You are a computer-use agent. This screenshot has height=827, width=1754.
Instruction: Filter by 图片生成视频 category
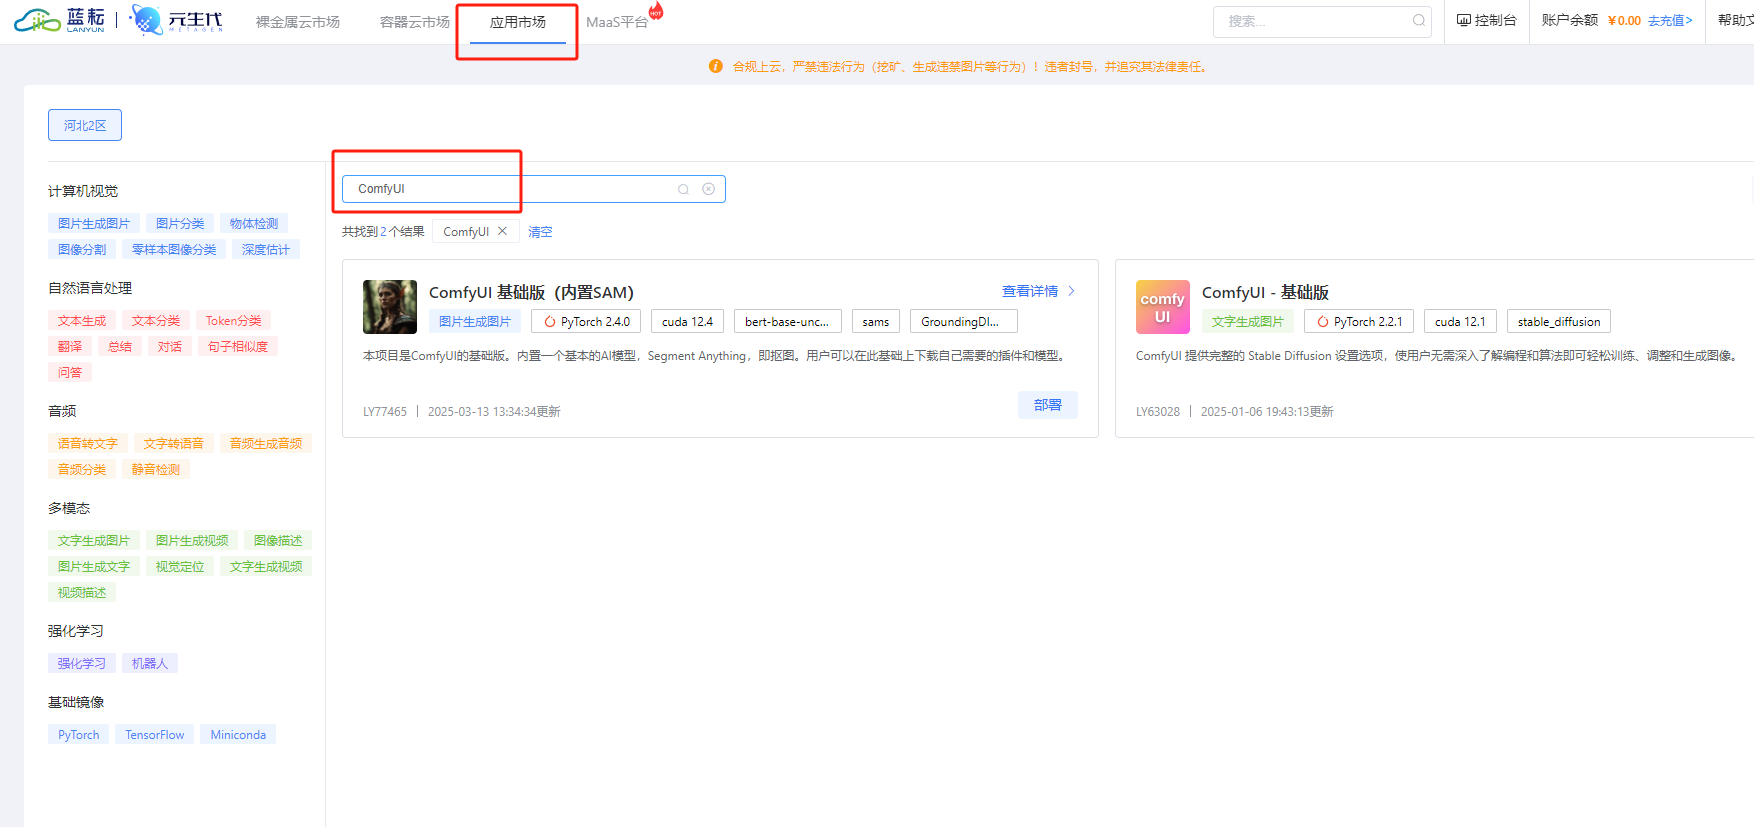click(x=192, y=541)
